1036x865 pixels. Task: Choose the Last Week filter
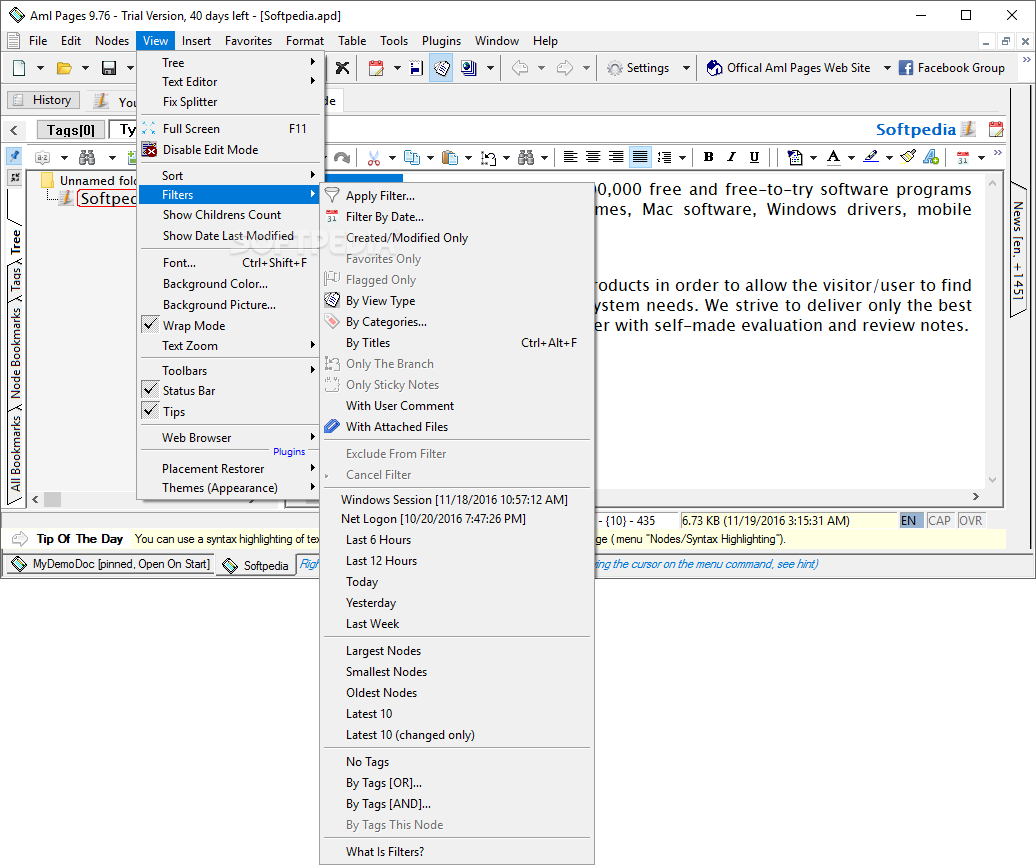coord(457,624)
